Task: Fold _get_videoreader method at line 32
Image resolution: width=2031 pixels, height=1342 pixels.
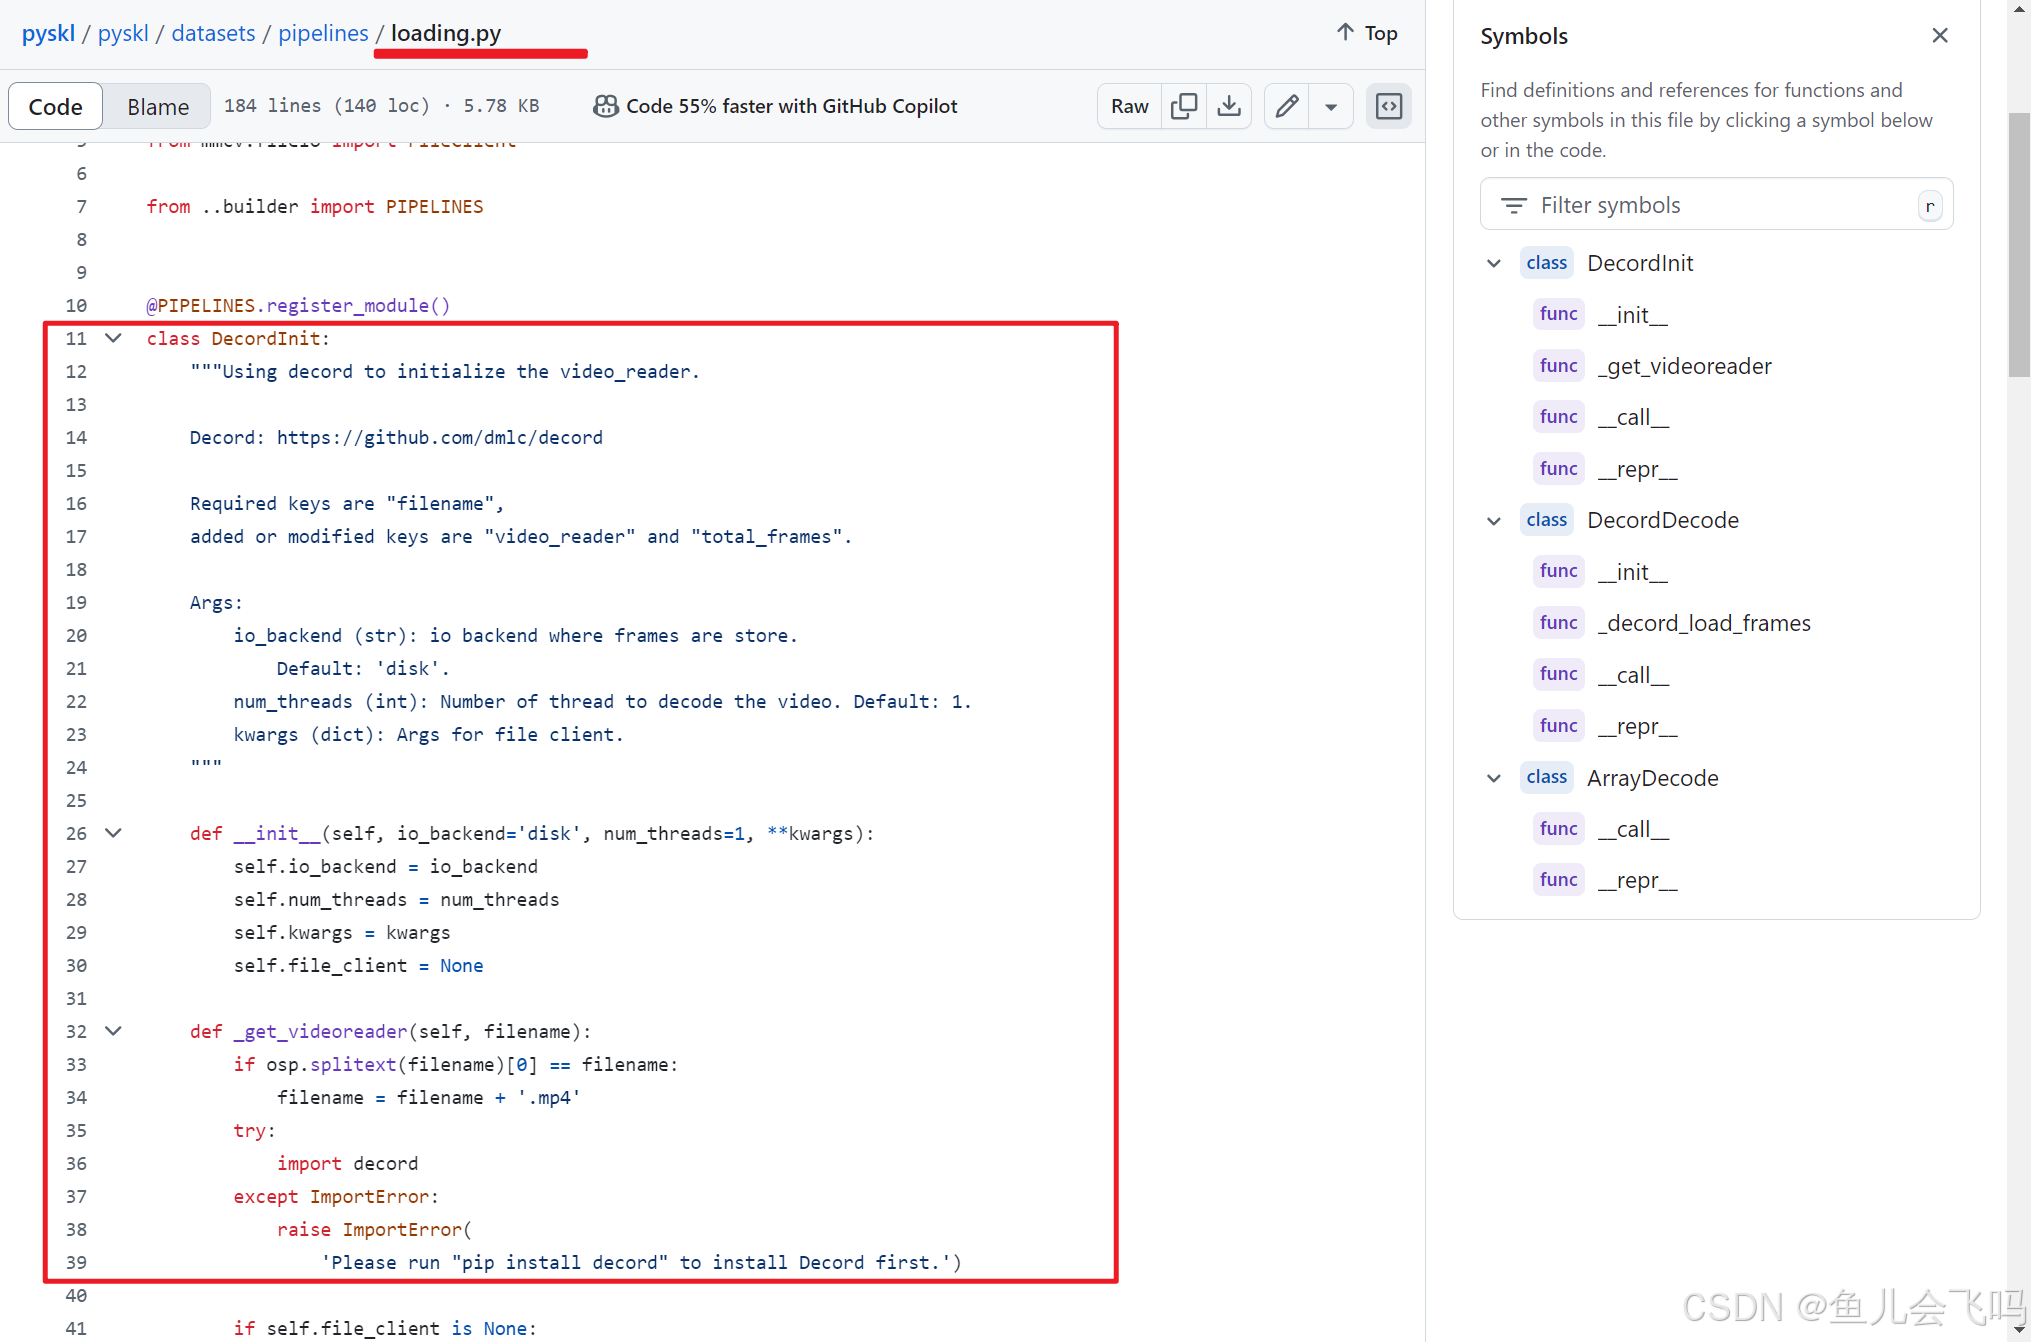Action: point(114,1031)
